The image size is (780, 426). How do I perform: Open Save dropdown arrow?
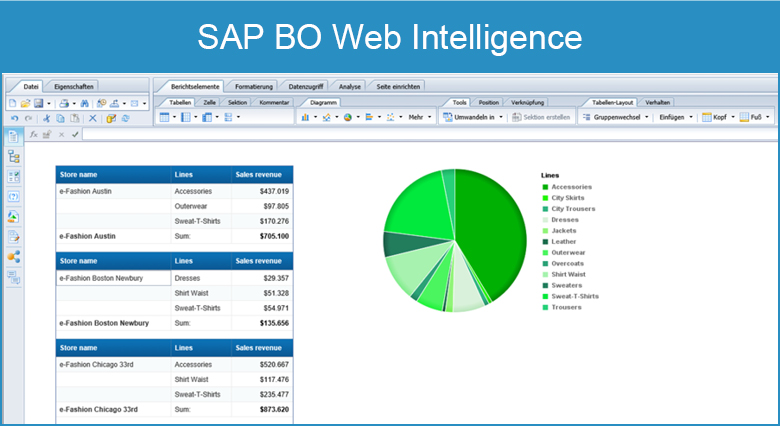click(48, 104)
